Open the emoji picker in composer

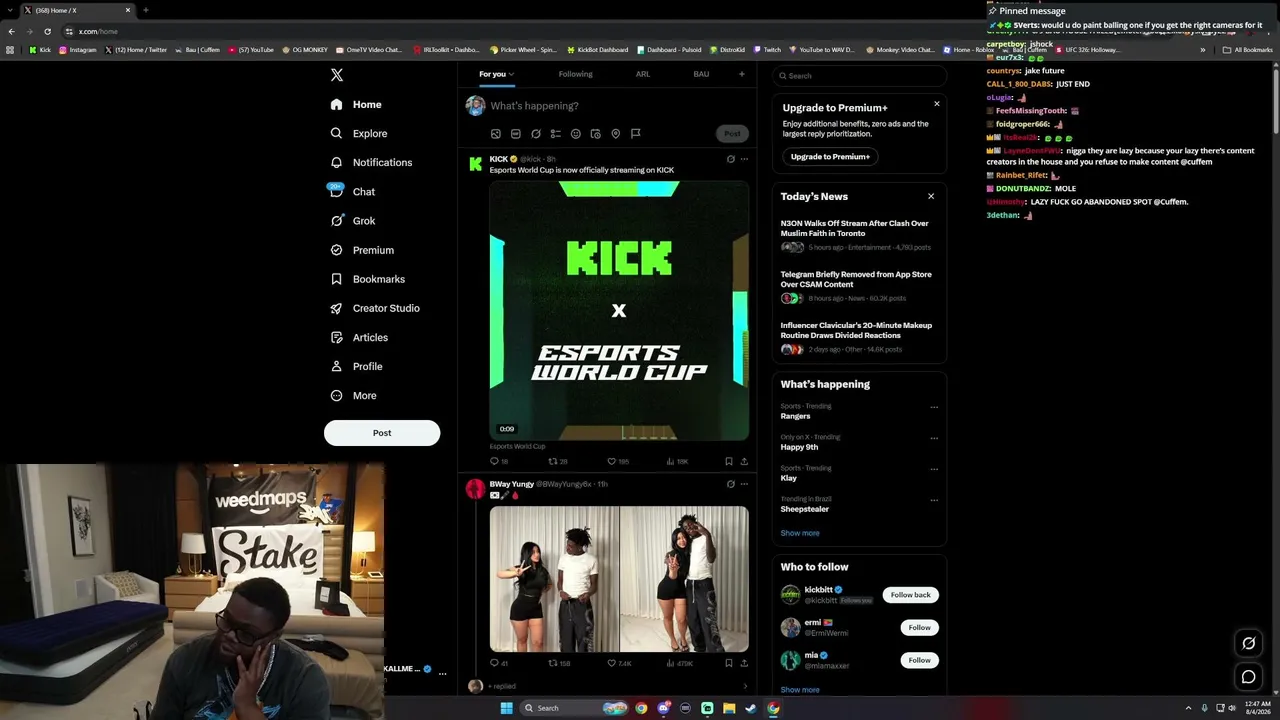click(575, 134)
